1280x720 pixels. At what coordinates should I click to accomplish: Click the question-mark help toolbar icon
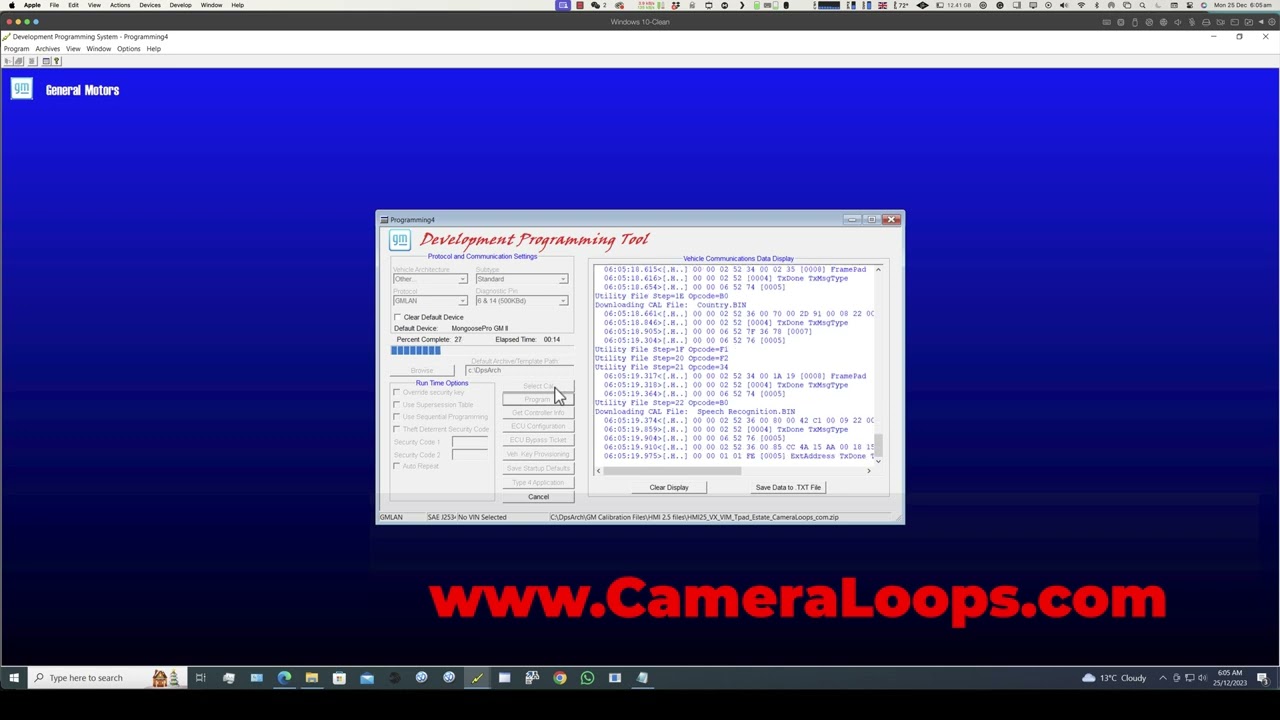[57, 61]
